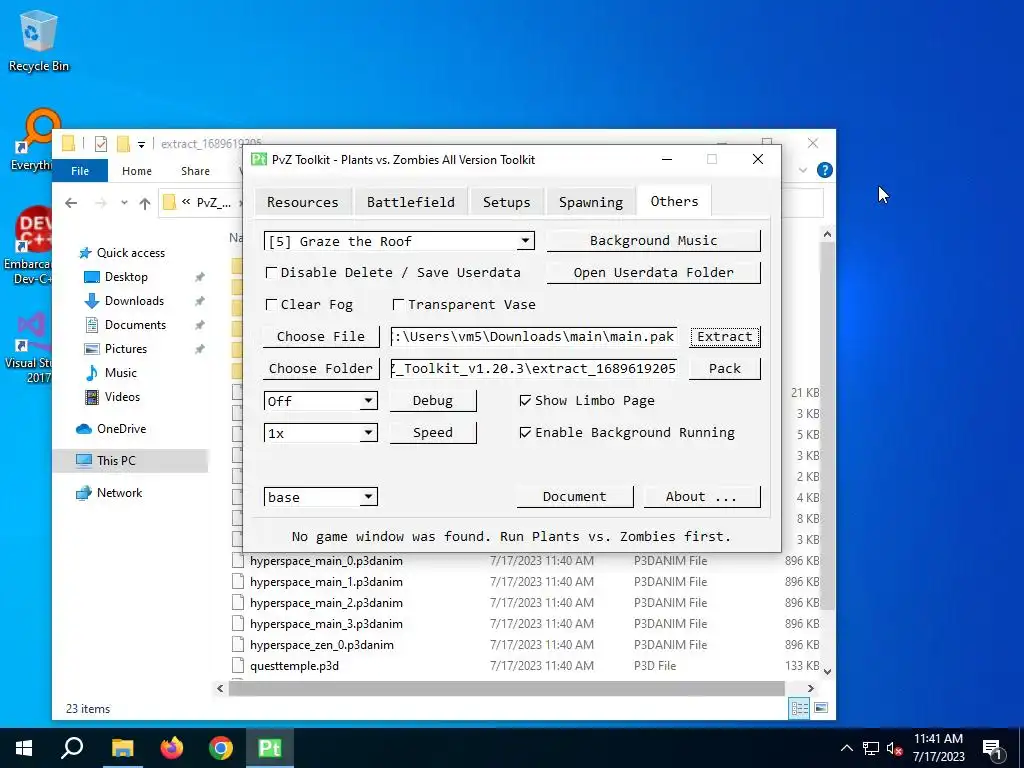Switch Explorer to details view icon

(x=799, y=708)
